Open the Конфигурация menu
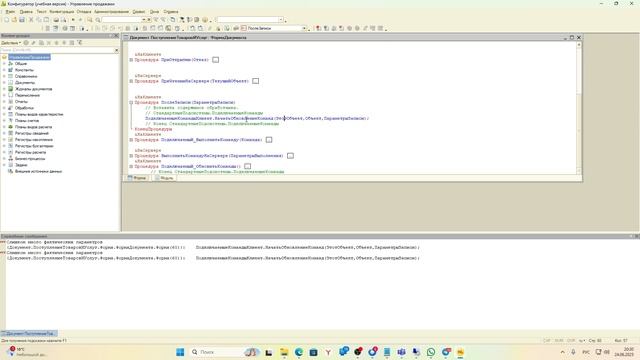640x360 pixels. coord(62,12)
